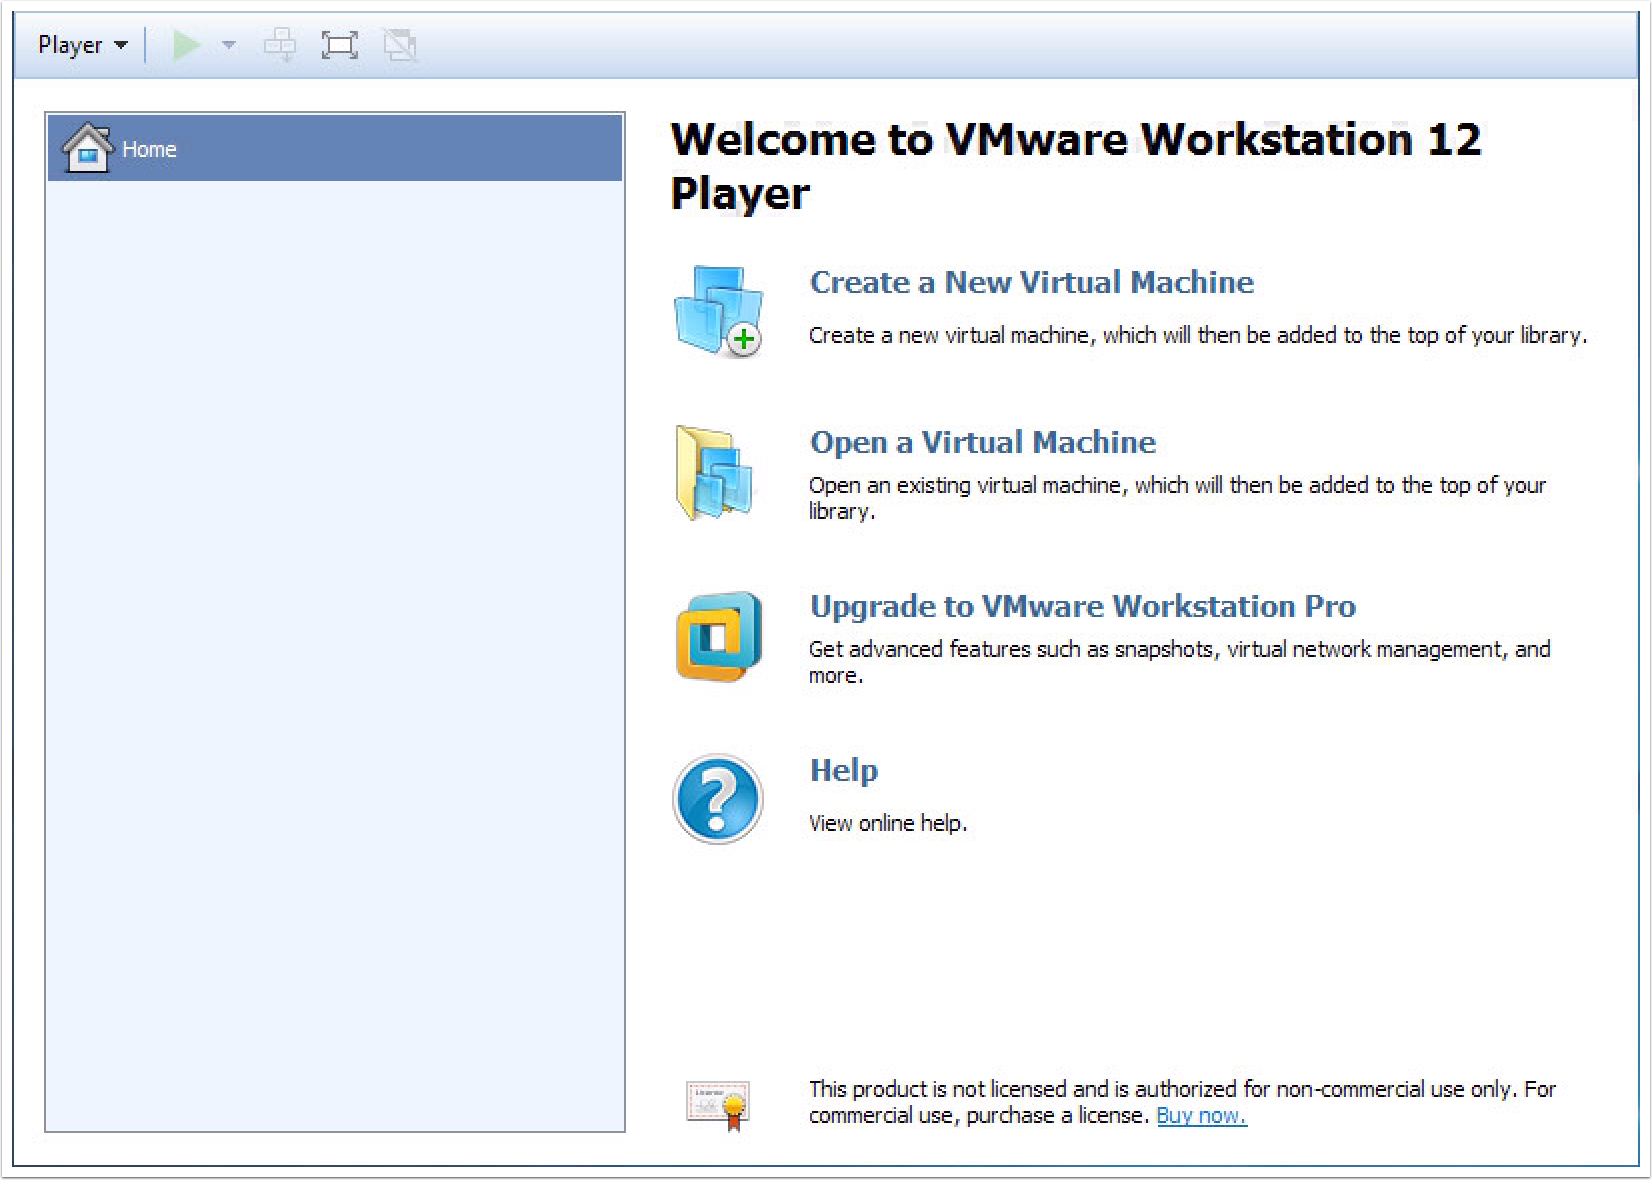Click the Create a New Virtual Machine link
Viewport: 1652px width, 1180px height.
[1031, 282]
